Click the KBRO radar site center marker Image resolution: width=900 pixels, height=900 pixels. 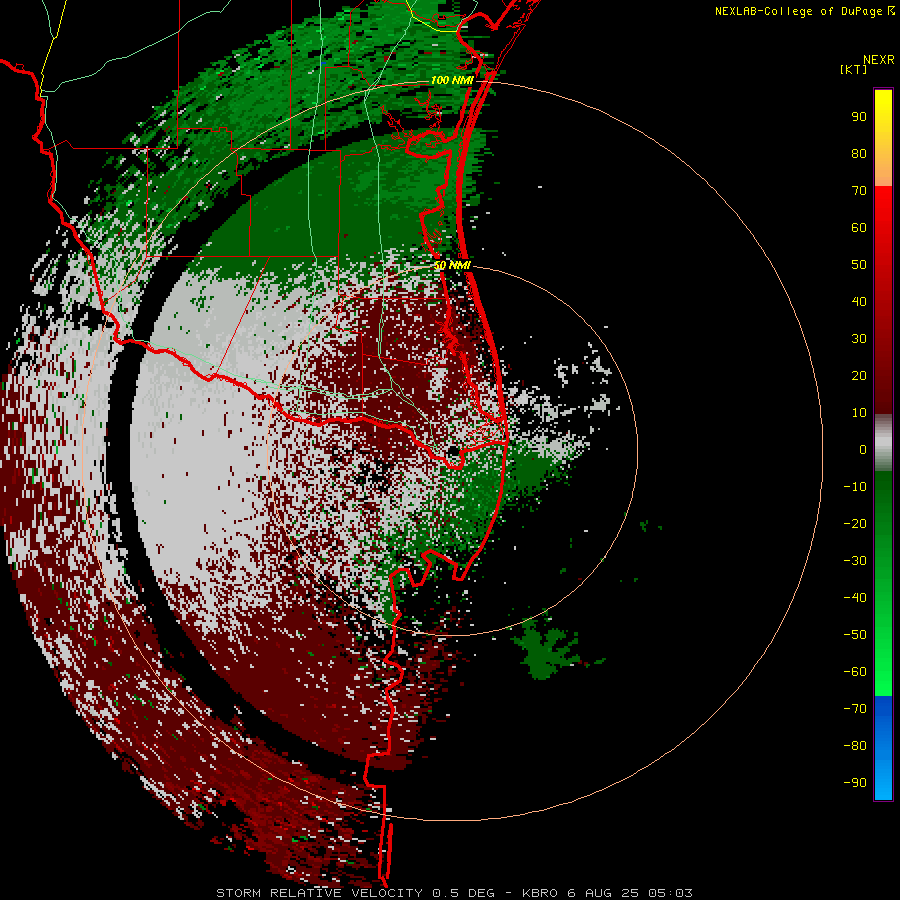[x=453, y=451]
